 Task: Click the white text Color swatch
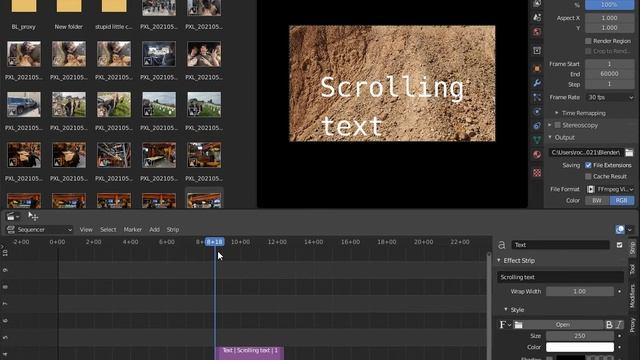pyautogui.click(x=580, y=347)
